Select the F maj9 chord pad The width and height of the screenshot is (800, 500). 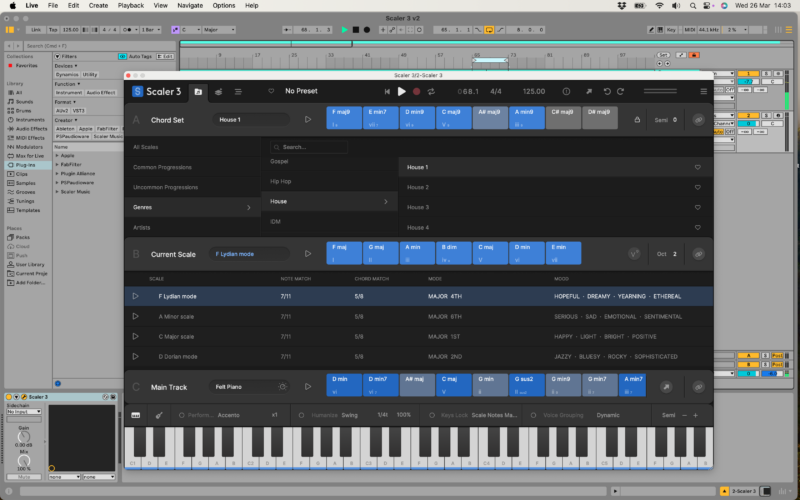(x=344, y=118)
